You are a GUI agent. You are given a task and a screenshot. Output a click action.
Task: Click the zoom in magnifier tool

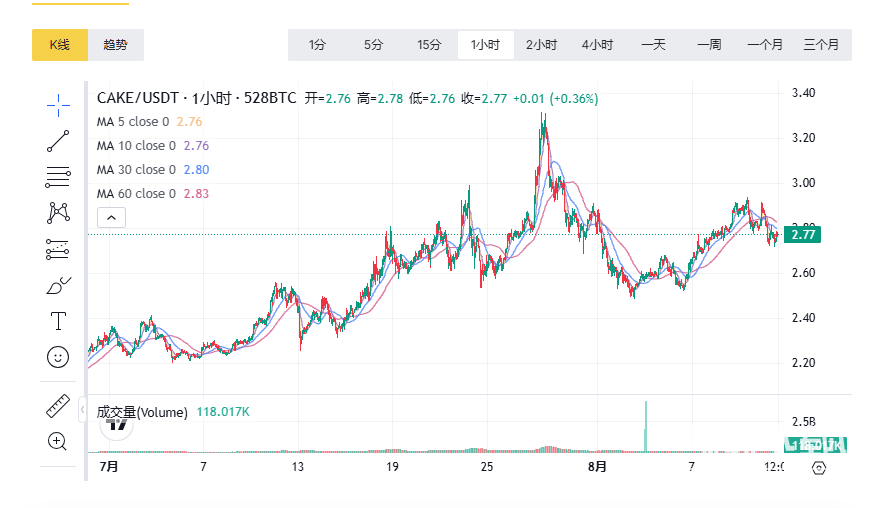click(58, 441)
